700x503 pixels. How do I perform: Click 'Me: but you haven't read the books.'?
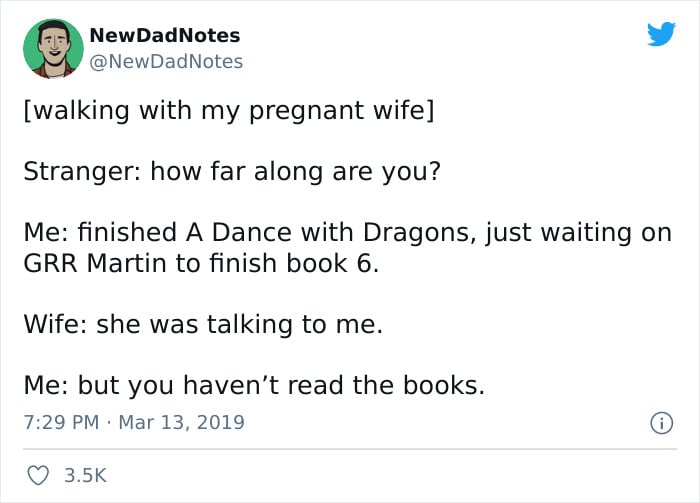[254, 385]
